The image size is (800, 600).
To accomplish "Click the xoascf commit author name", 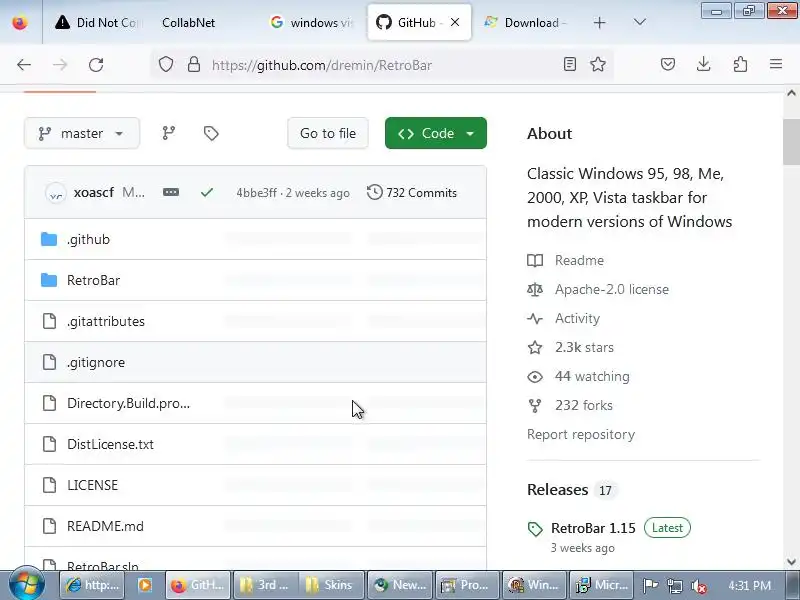I will (94, 192).
